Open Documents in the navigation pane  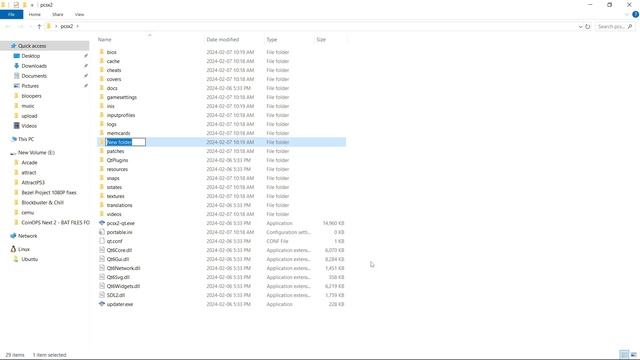(x=34, y=76)
